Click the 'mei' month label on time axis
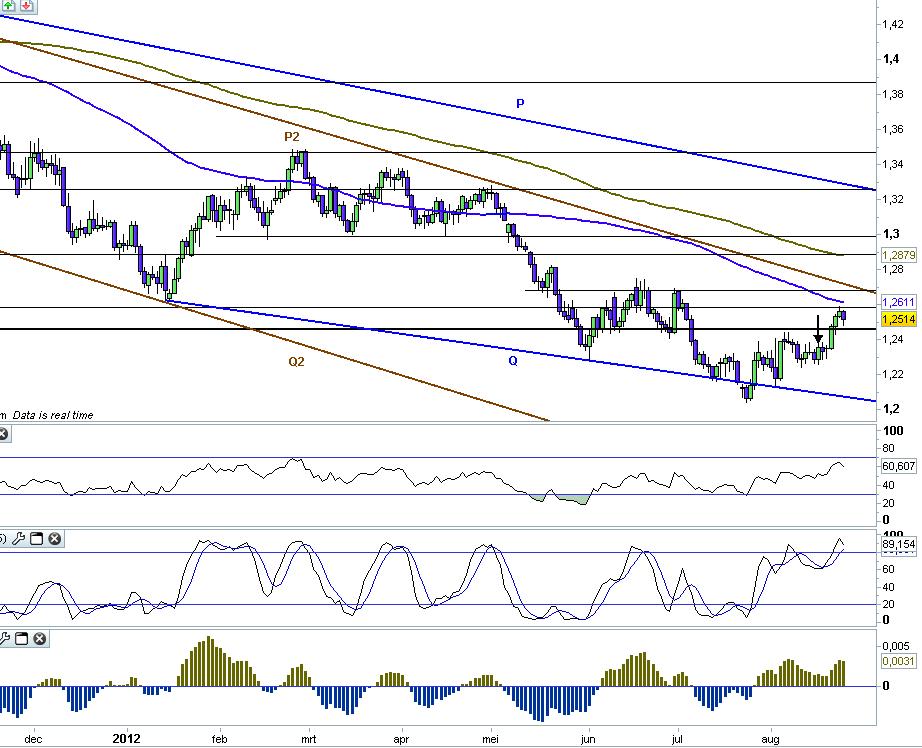The width and height of the screenshot is (922, 748). [x=490, y=739]
